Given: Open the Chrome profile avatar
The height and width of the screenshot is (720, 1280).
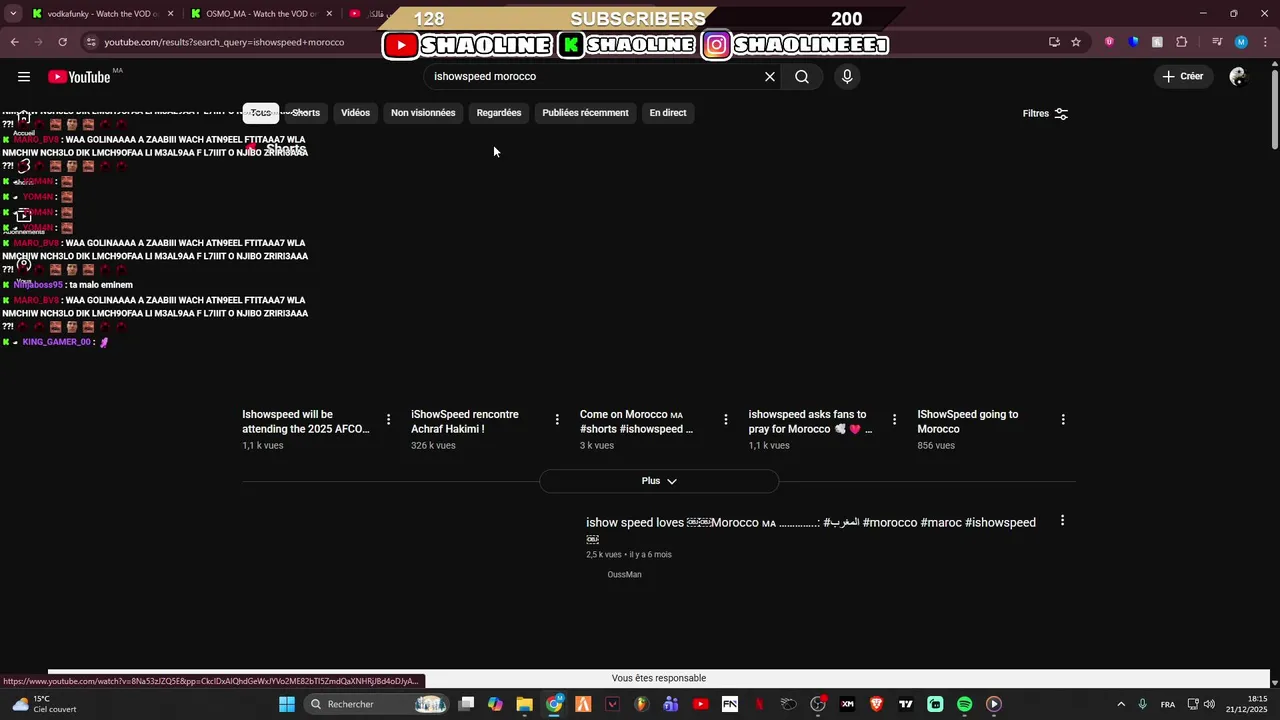Looking at the screenshot, I should tap(1241, 42).
